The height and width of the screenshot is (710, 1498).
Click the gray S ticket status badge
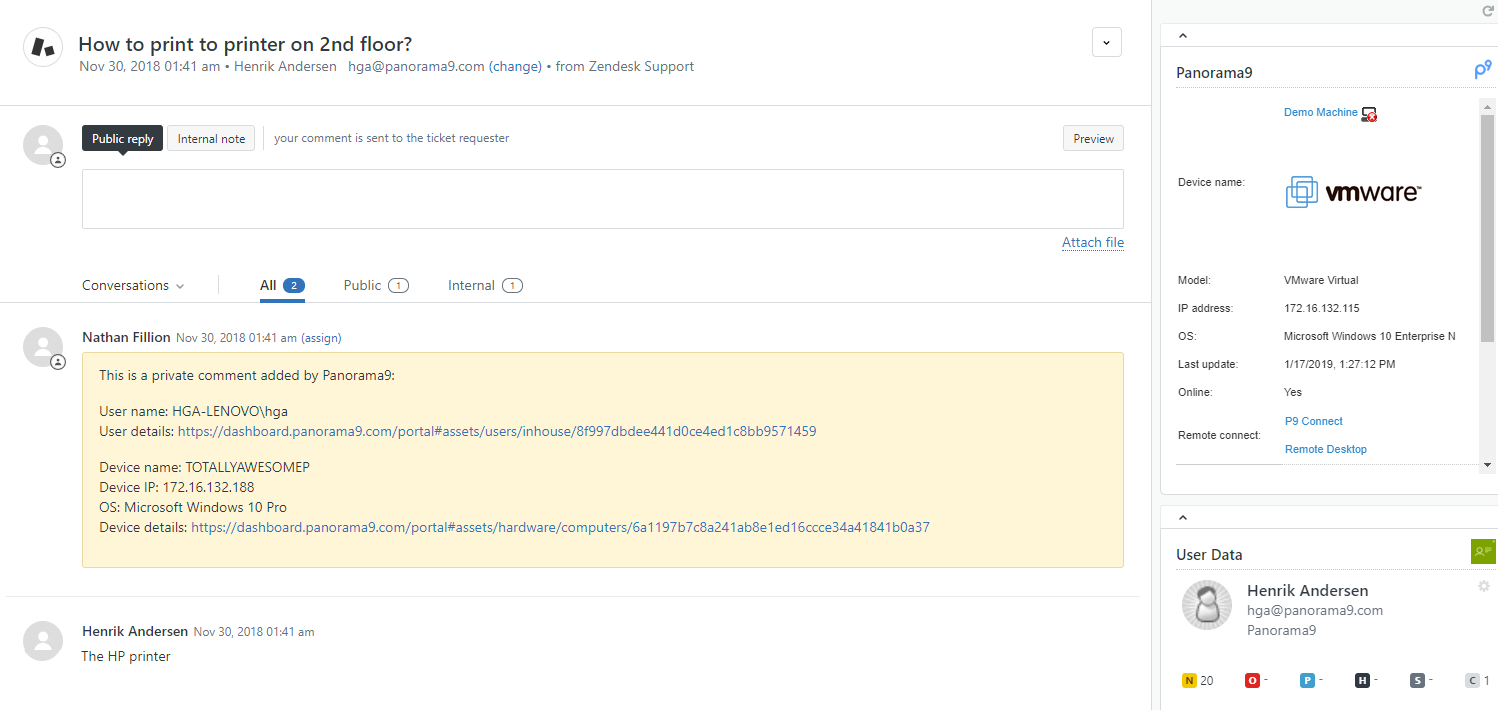[1417, 680]
